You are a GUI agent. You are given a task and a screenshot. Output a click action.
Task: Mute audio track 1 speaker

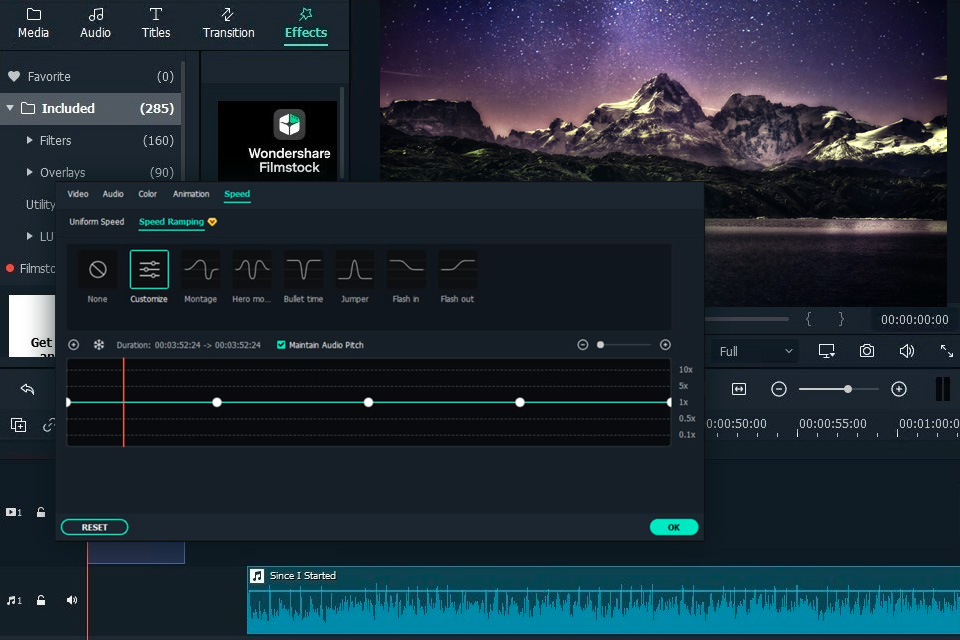click(72, 600)
